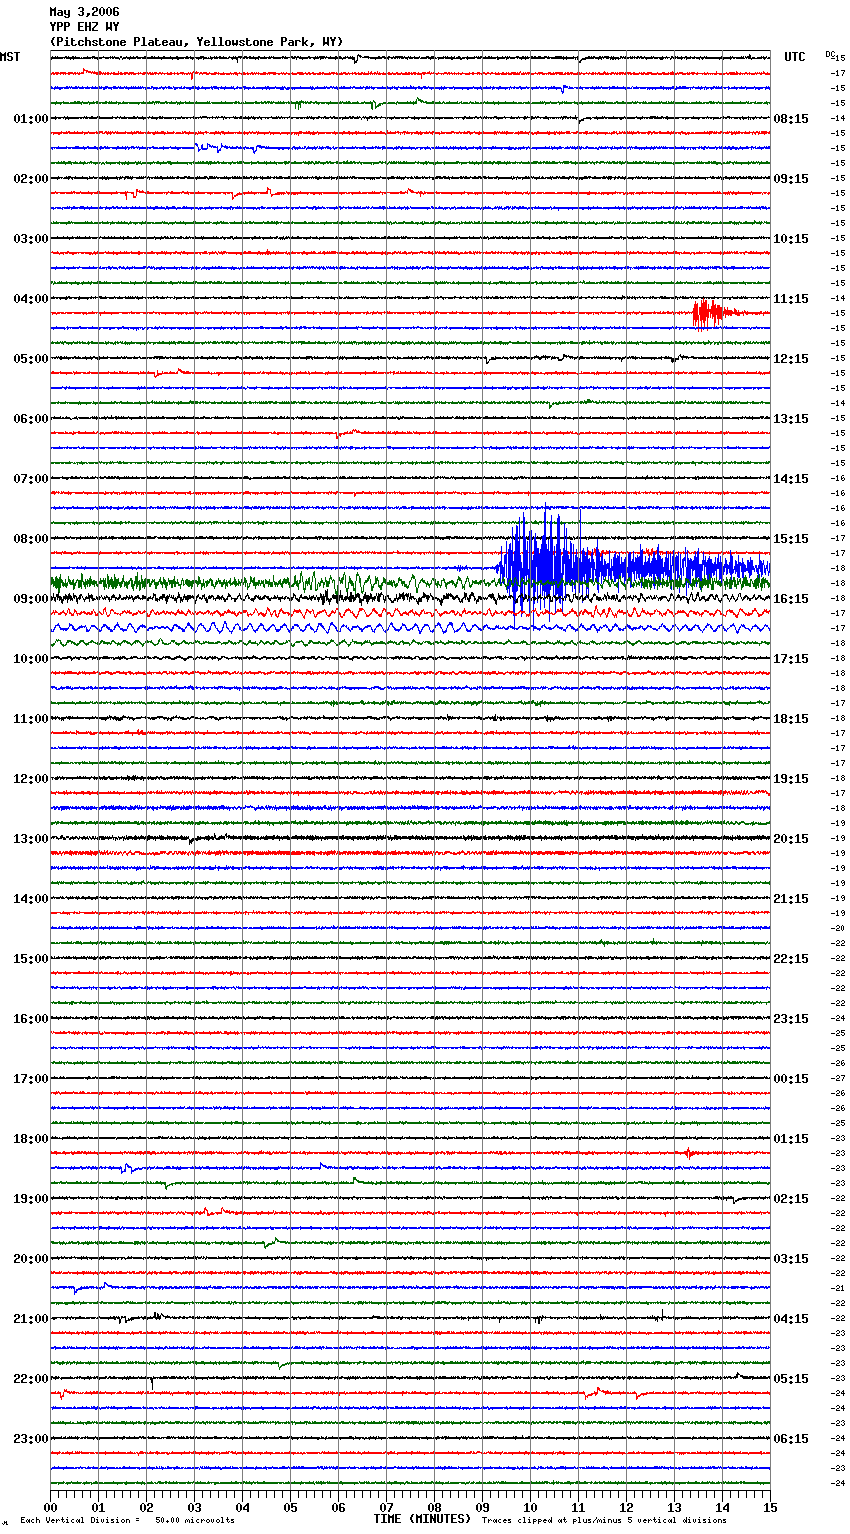Image resolution: width=850 pixels, height=1534 pixels.
Task: Click the 03:15 UTC time label
Action: (x=791, y=1259)
